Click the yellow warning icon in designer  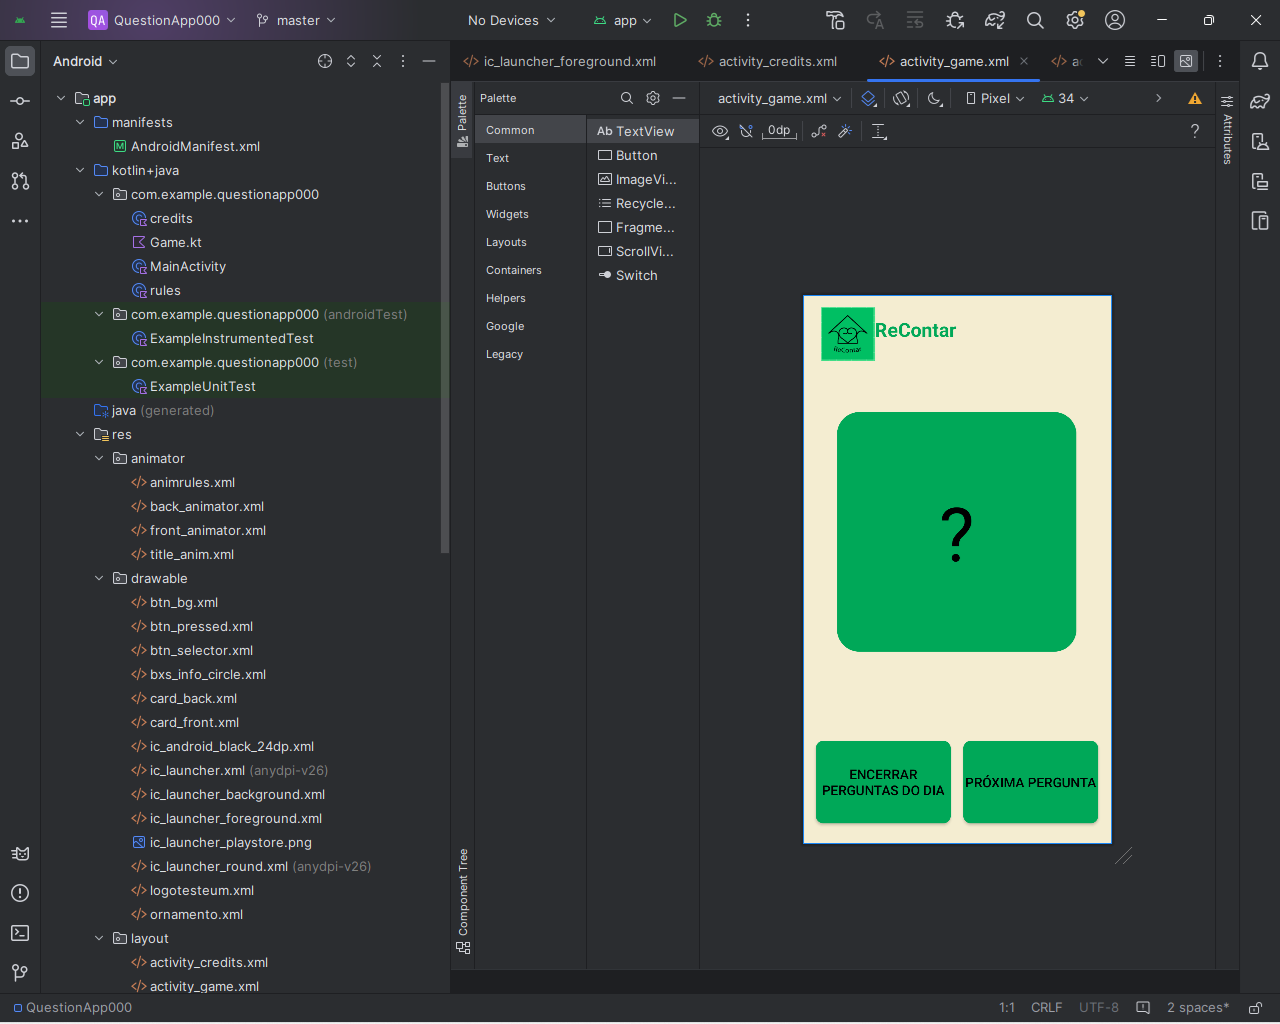(1195, 98)
